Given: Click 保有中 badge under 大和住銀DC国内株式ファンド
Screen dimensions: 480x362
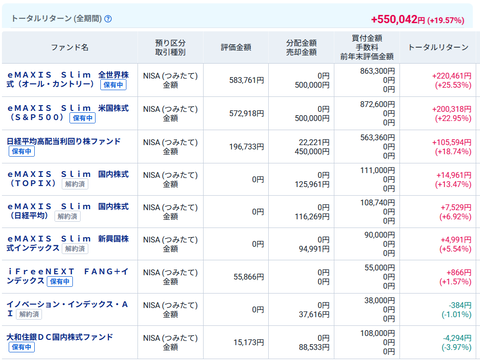Looking at the screenshot, I should click(22, 347).
